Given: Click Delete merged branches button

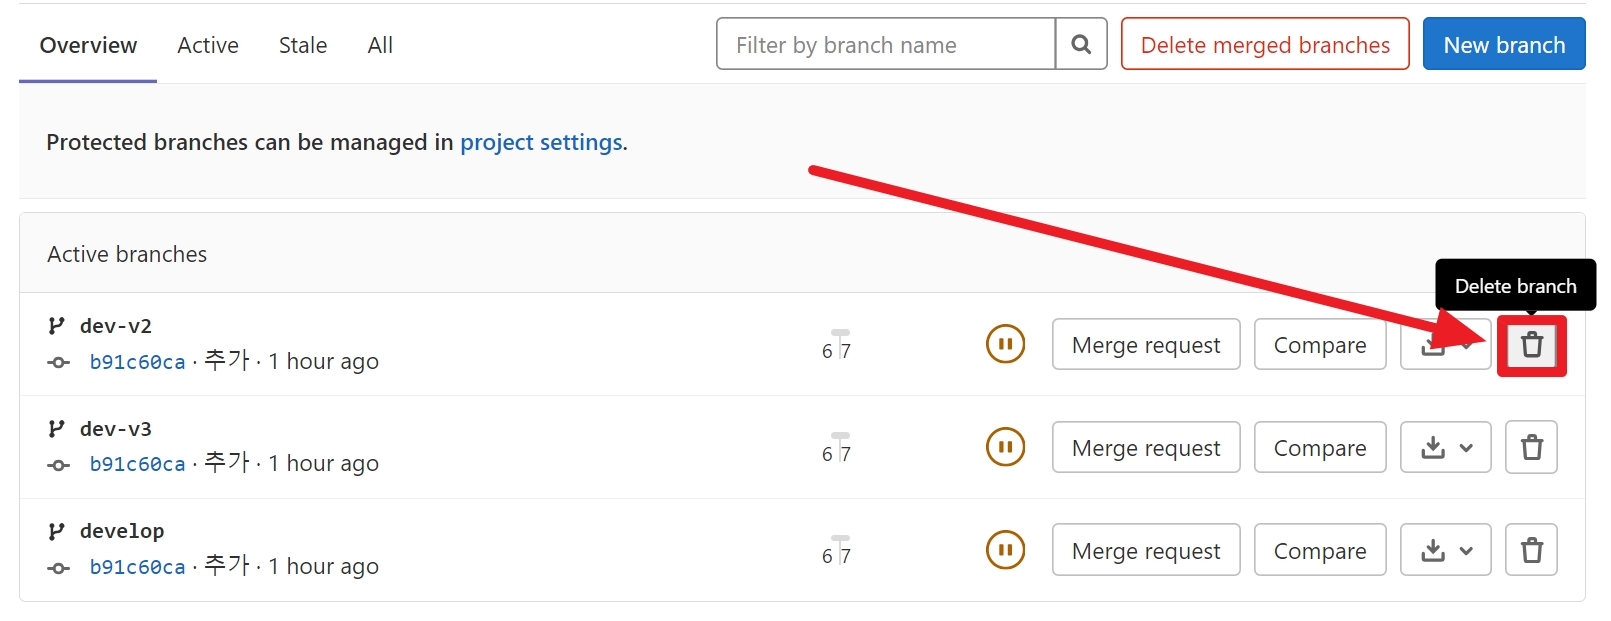Looking at the screenshot, I should (1264, 45).
